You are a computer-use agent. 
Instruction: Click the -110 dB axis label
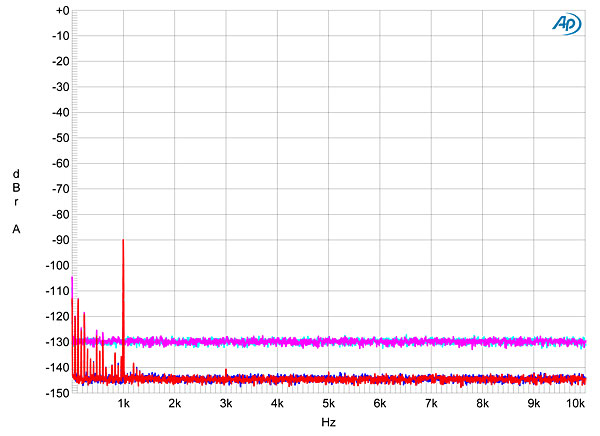[x=57, y=291]
